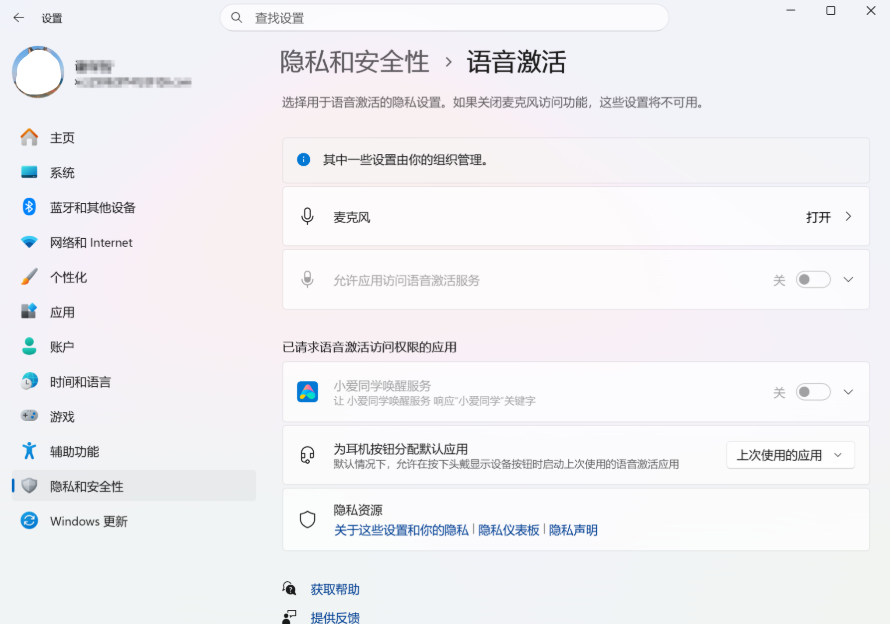Viewport: 891px width, 624px height.
Task: Click the 提供反馈 feedback icon
Action: (289, 617)
